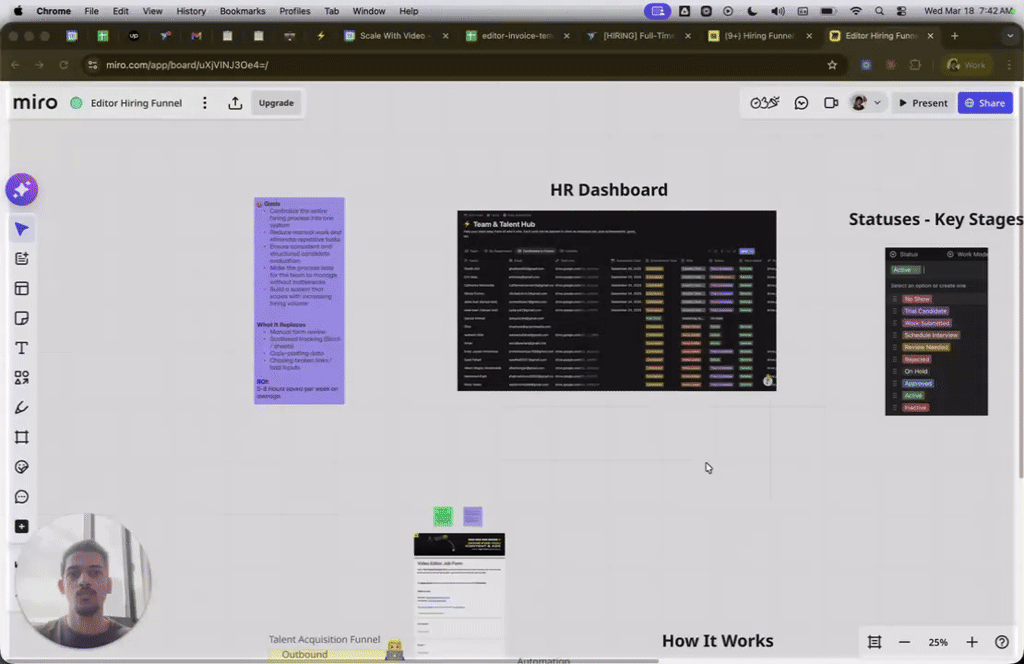Select the Text tool in left toolbar
1024x664 pixels.
click(x=22, y=348)
